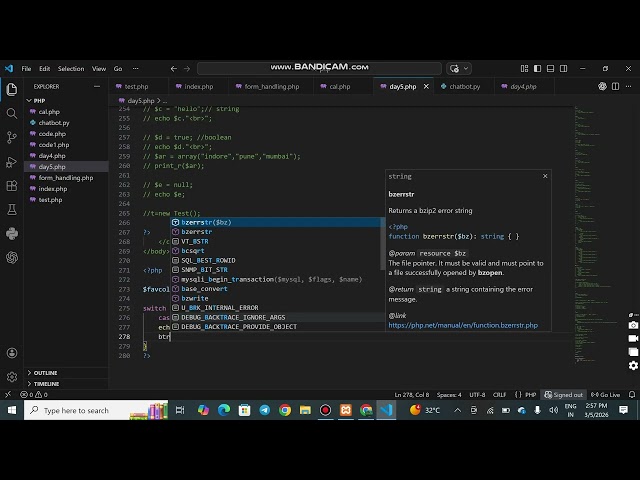
Task: Open errors and warnings problems indicator
Action: (x=34, y=395)
